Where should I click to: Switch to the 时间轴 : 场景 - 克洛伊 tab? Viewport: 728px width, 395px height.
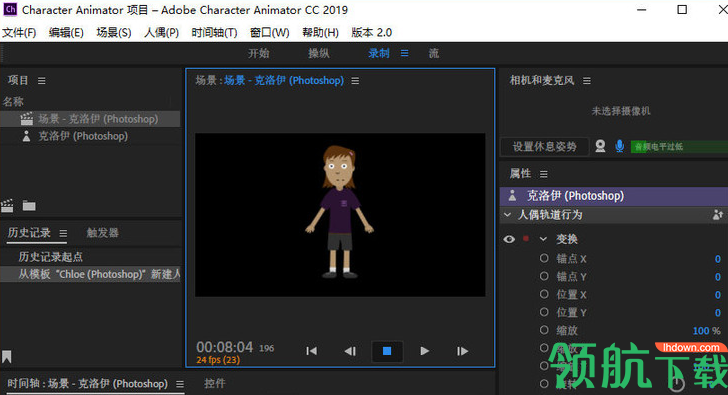click(88, 384)
